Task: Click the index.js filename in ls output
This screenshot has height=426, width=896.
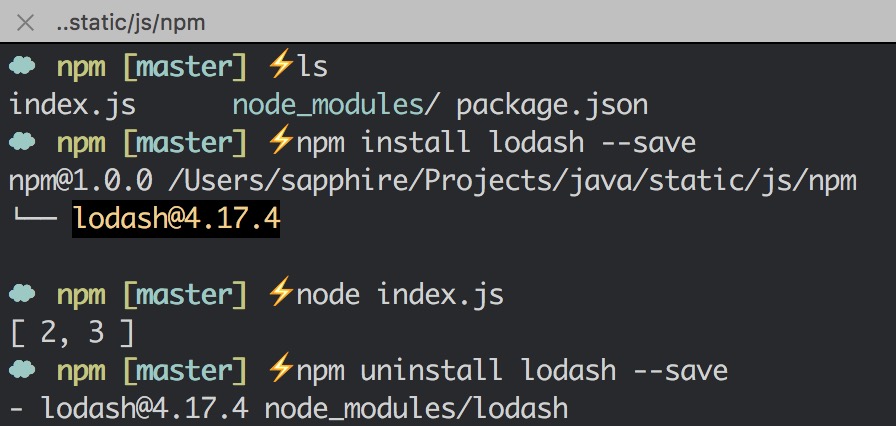Action: (x=73, y=105)
